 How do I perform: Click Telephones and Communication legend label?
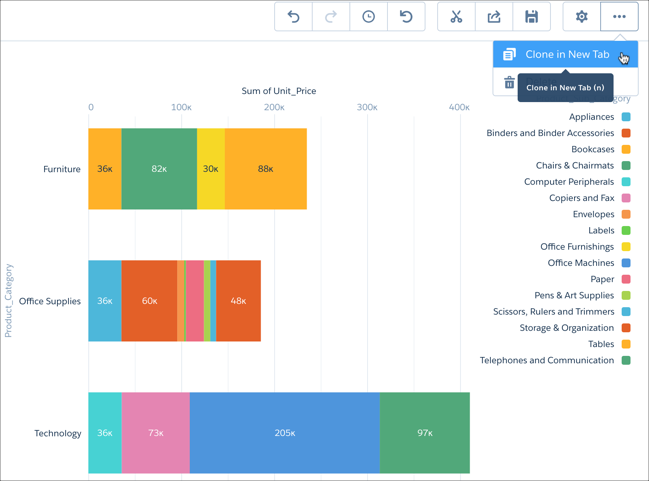tap(547, 360)
